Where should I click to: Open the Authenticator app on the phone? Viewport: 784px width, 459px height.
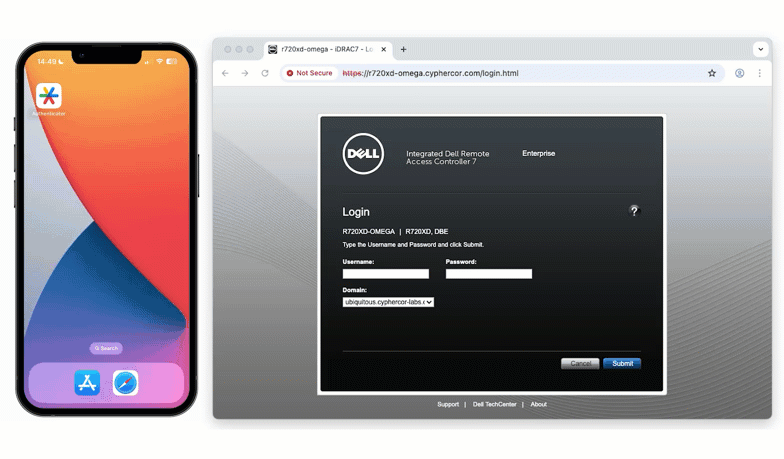49,96
